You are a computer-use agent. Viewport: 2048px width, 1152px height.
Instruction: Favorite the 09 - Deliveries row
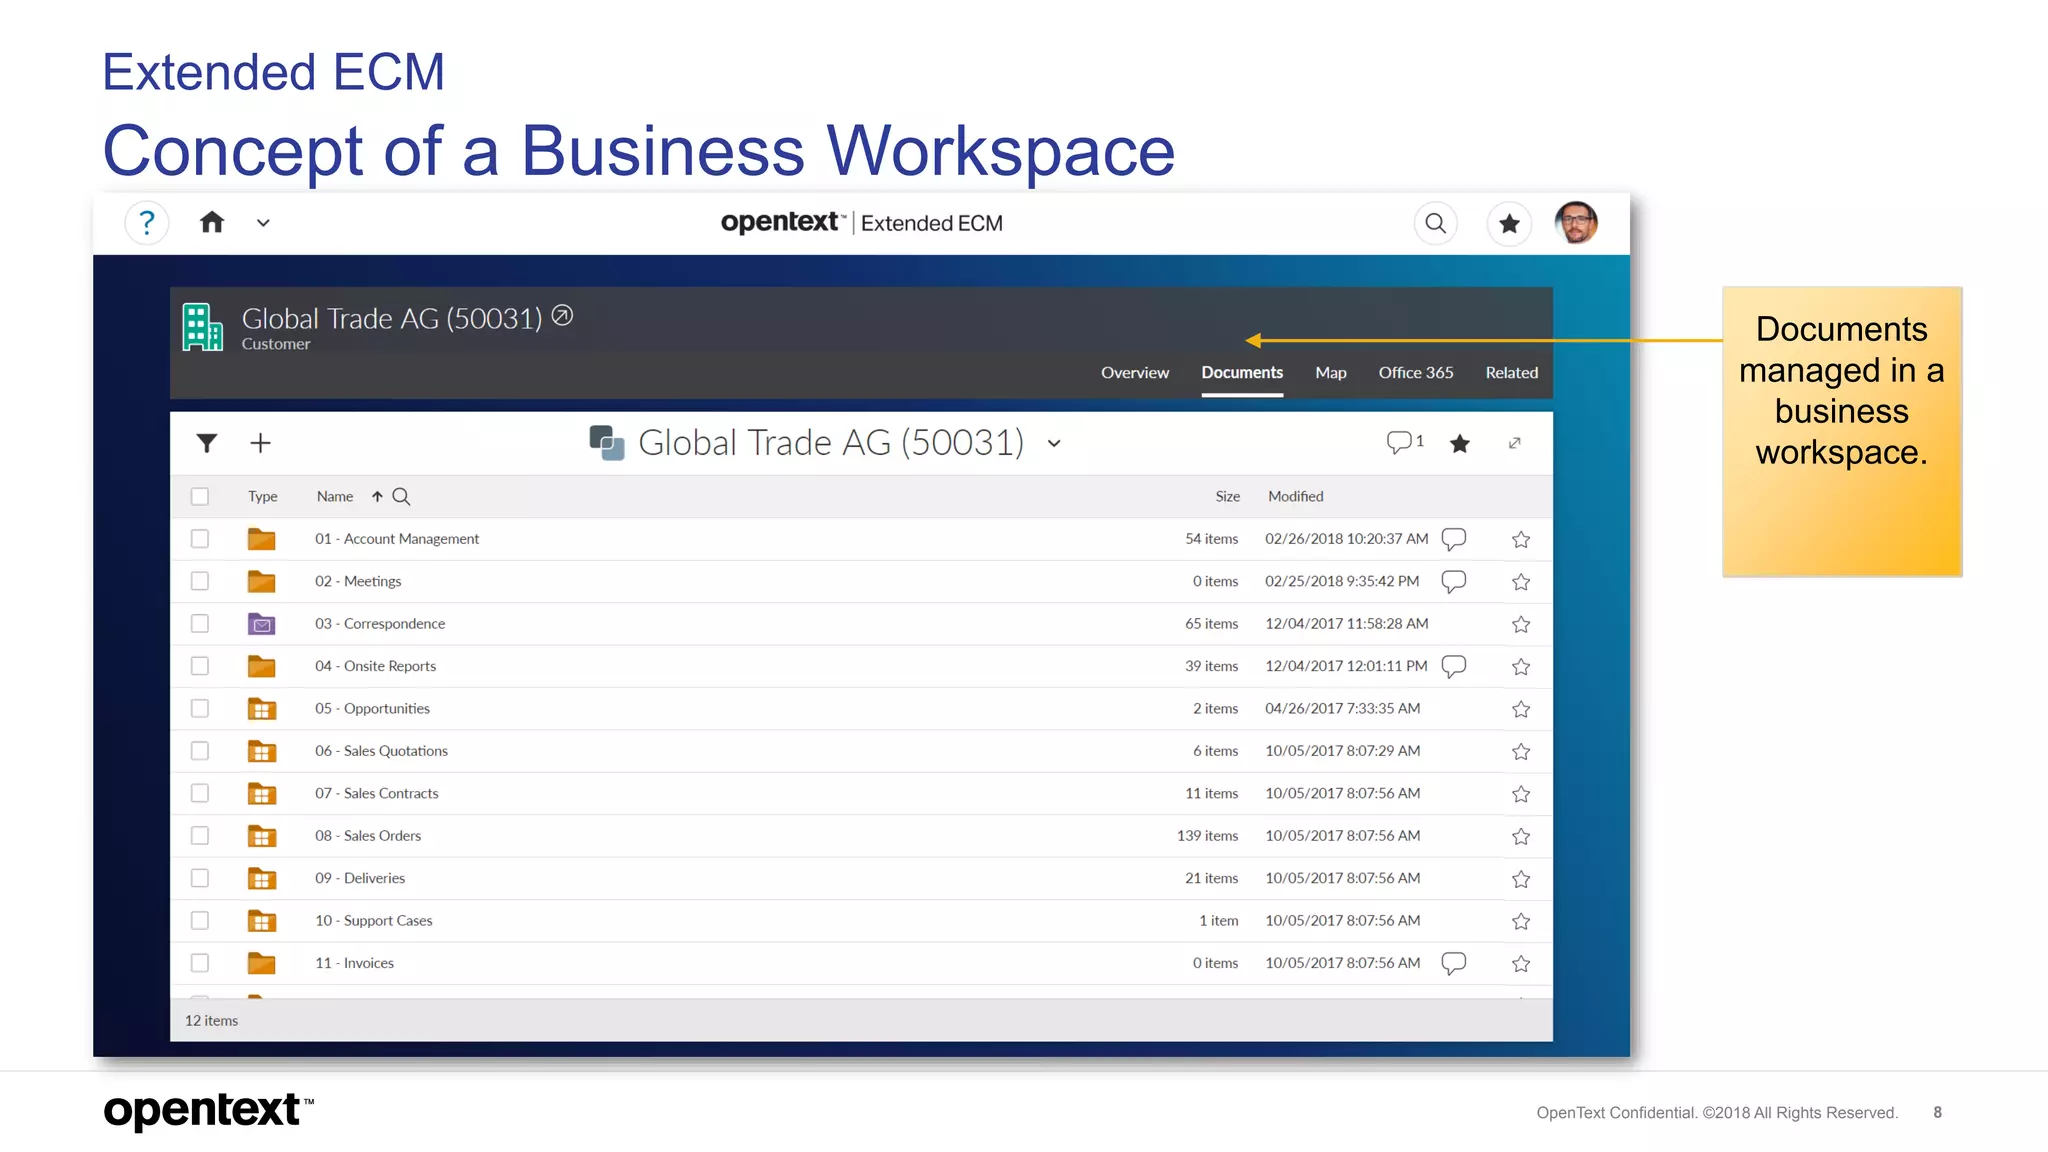point(1521,879)
